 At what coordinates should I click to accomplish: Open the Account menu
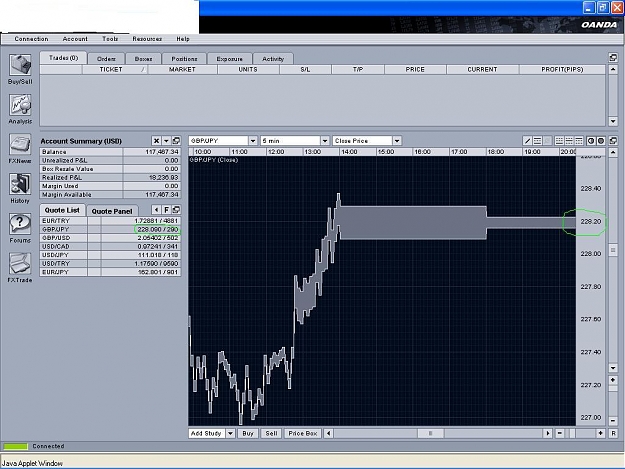(x=75, y=39)
